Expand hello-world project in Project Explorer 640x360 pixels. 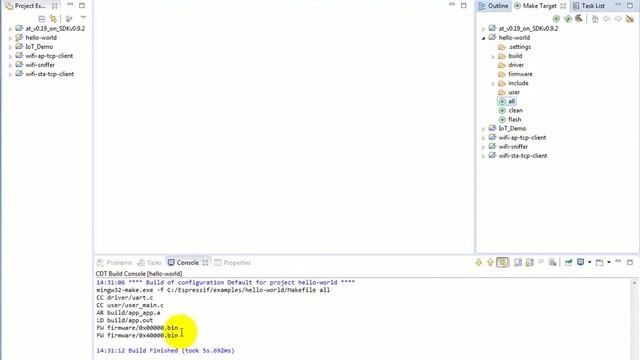point(10,38)
